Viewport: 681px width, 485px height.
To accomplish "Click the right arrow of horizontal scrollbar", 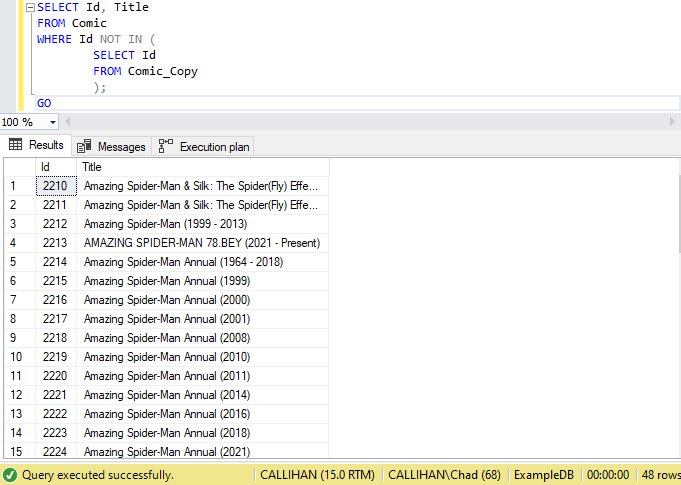I will [x=672, y=122].
